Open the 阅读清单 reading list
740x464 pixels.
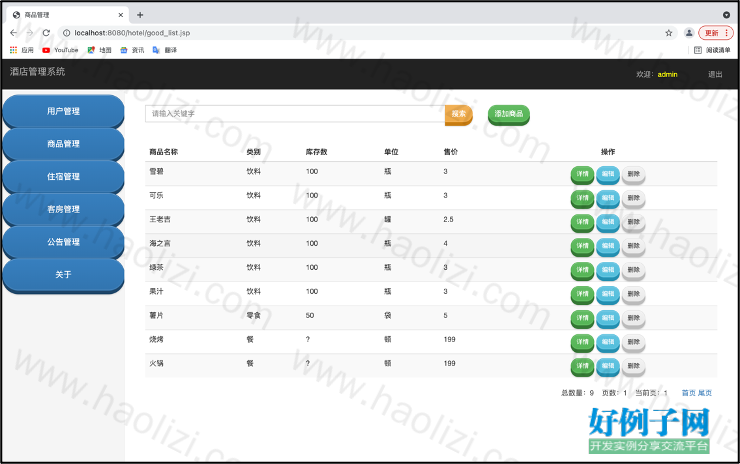[x=712, y=50]
